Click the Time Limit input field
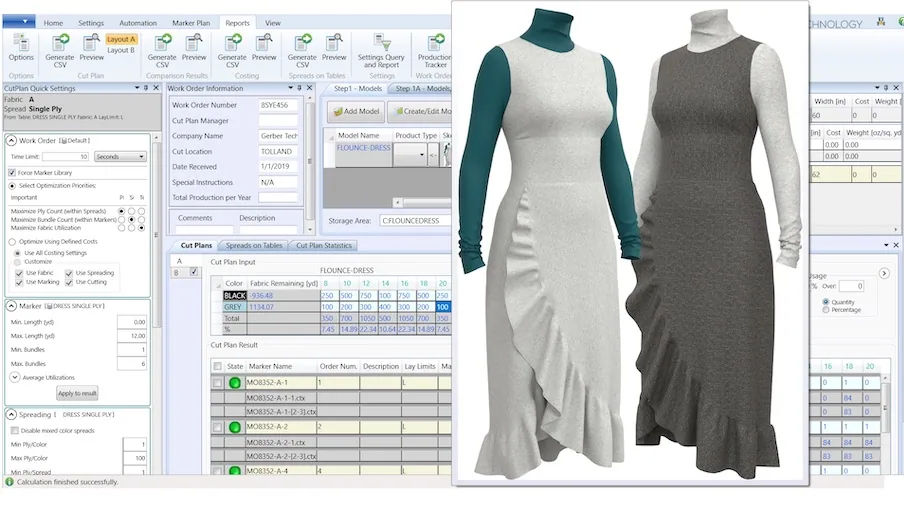Screen dimensions: 904x512 65,156
